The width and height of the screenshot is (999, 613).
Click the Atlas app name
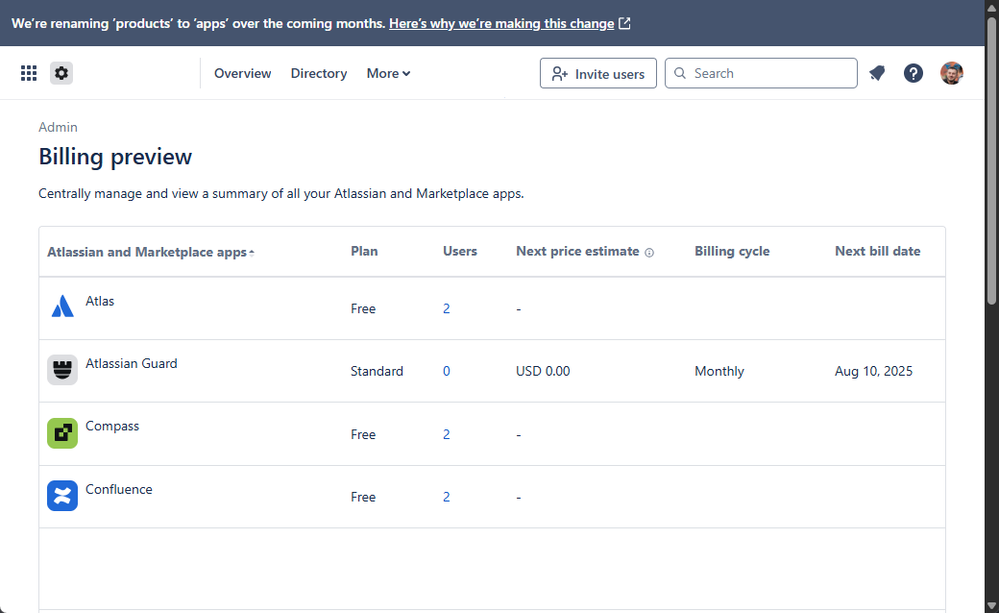pos(100,301)
